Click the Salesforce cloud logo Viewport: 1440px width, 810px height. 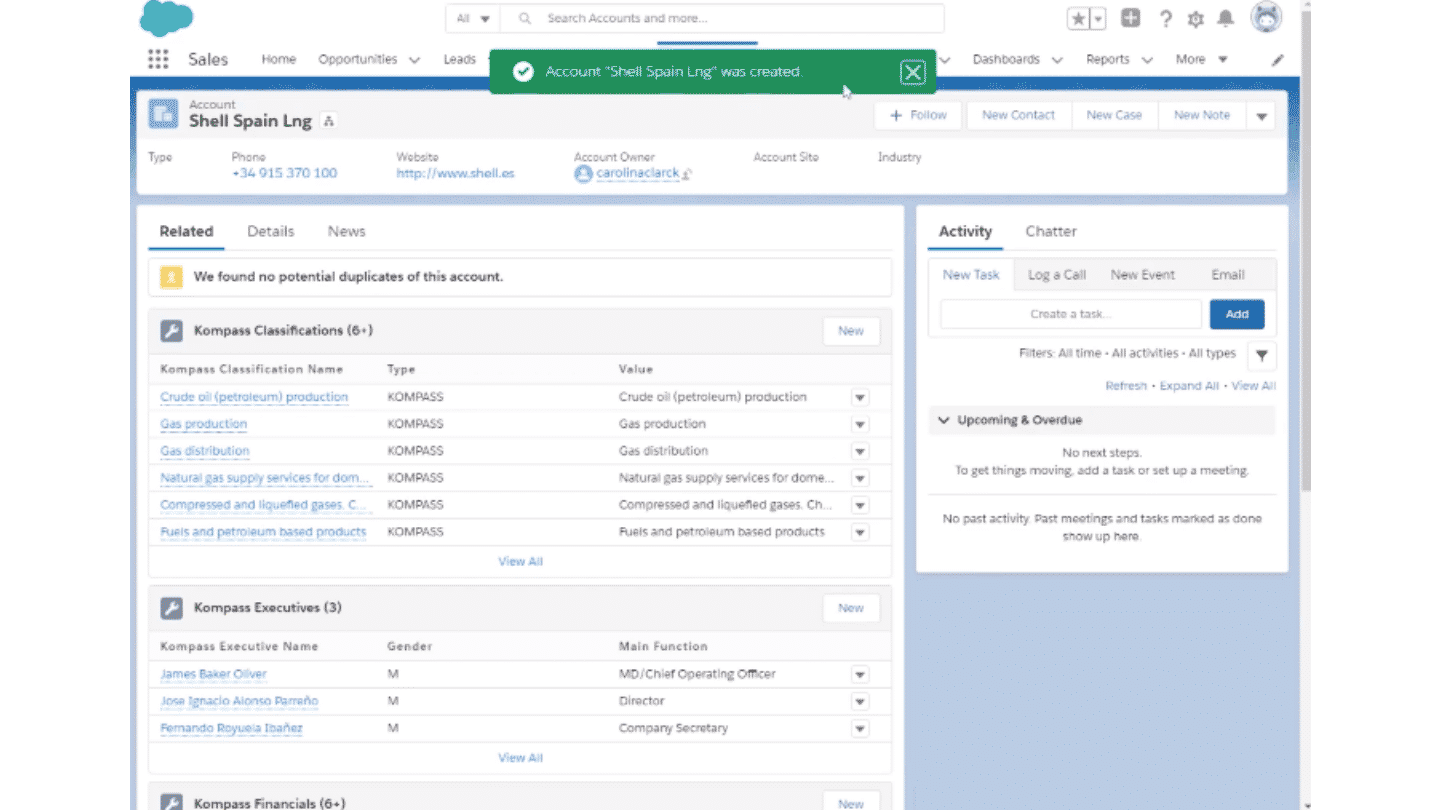coord(167,18)
